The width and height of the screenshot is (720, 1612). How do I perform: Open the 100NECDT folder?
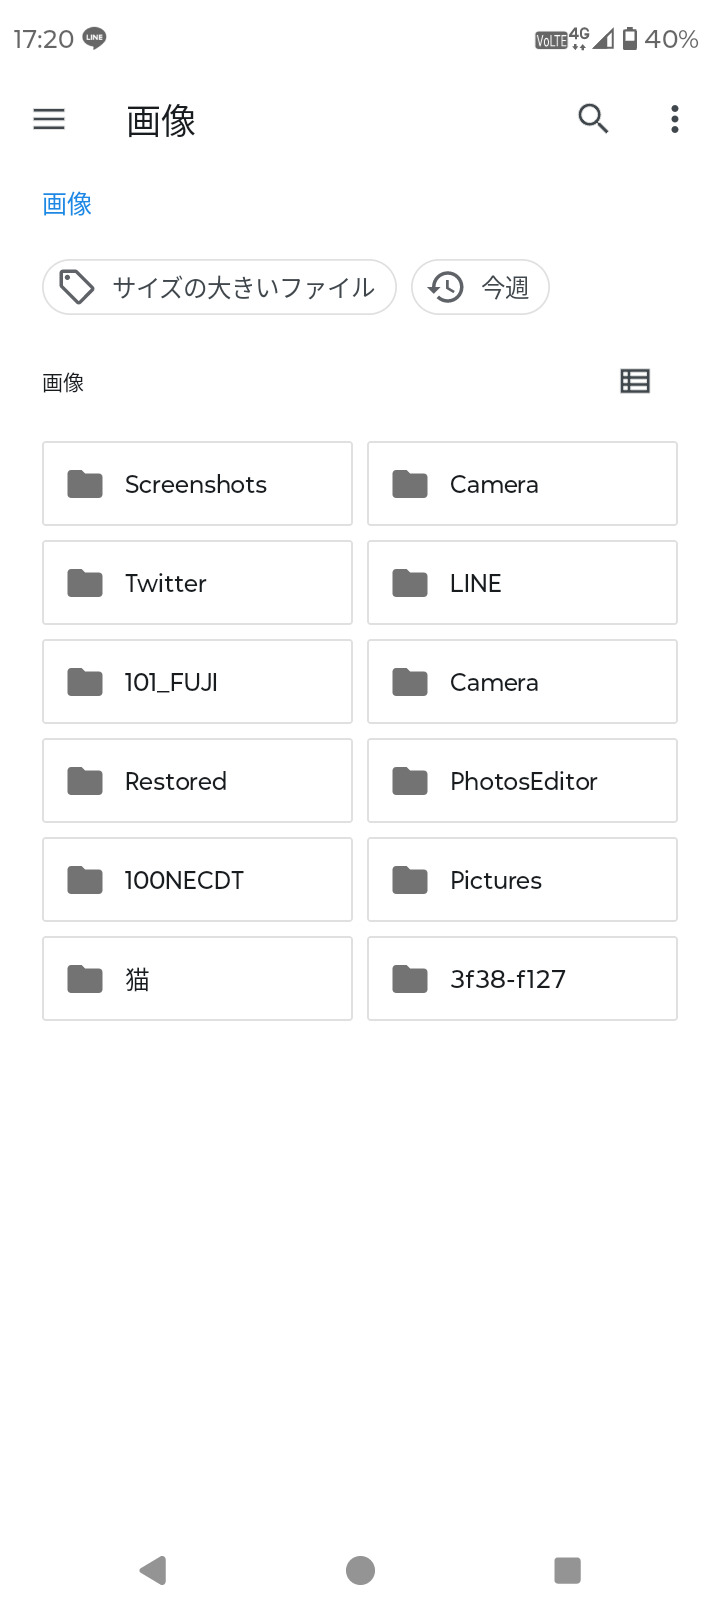[x=197, y=880]
